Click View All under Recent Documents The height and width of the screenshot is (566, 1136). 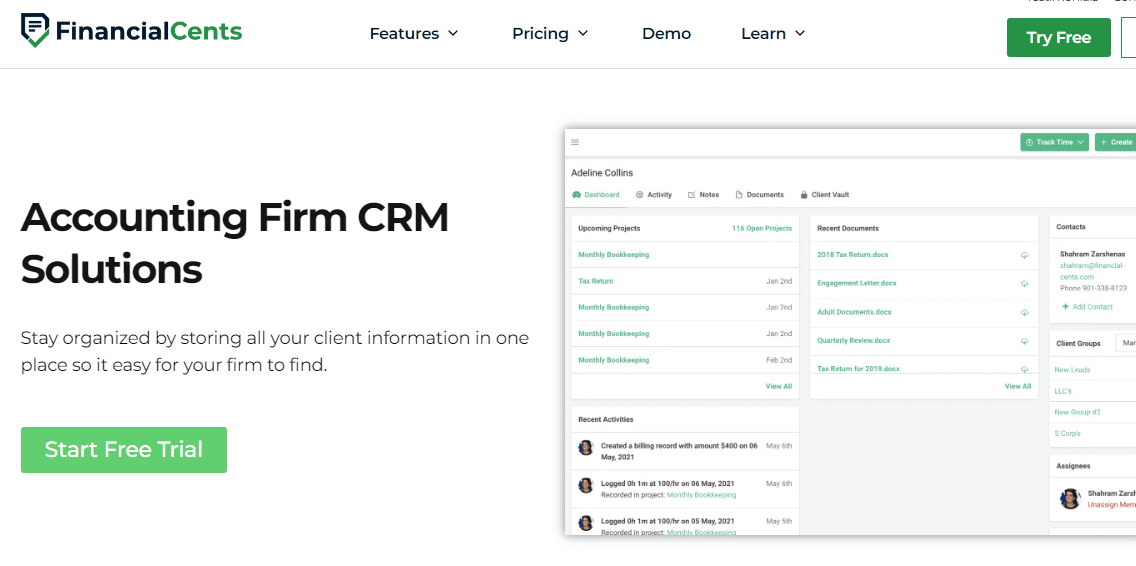[x=1018, y=386]
